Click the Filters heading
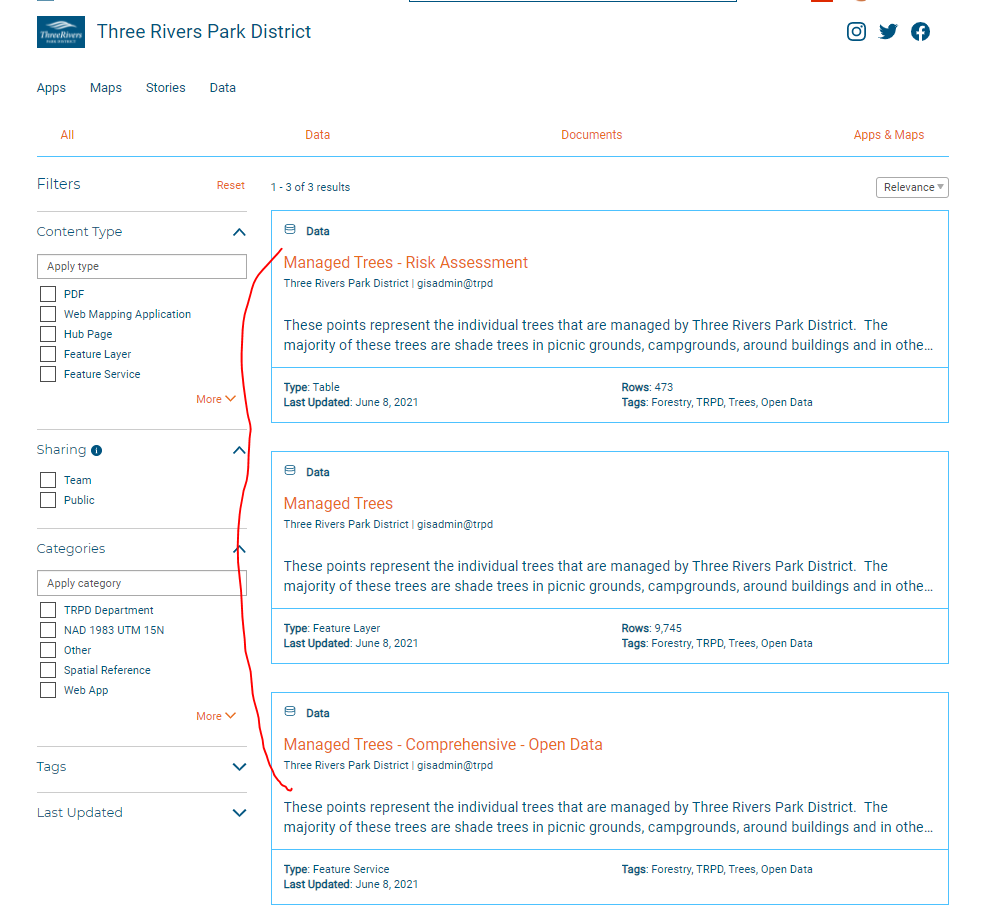The image size is (992, 911). [x=59, y=184]
